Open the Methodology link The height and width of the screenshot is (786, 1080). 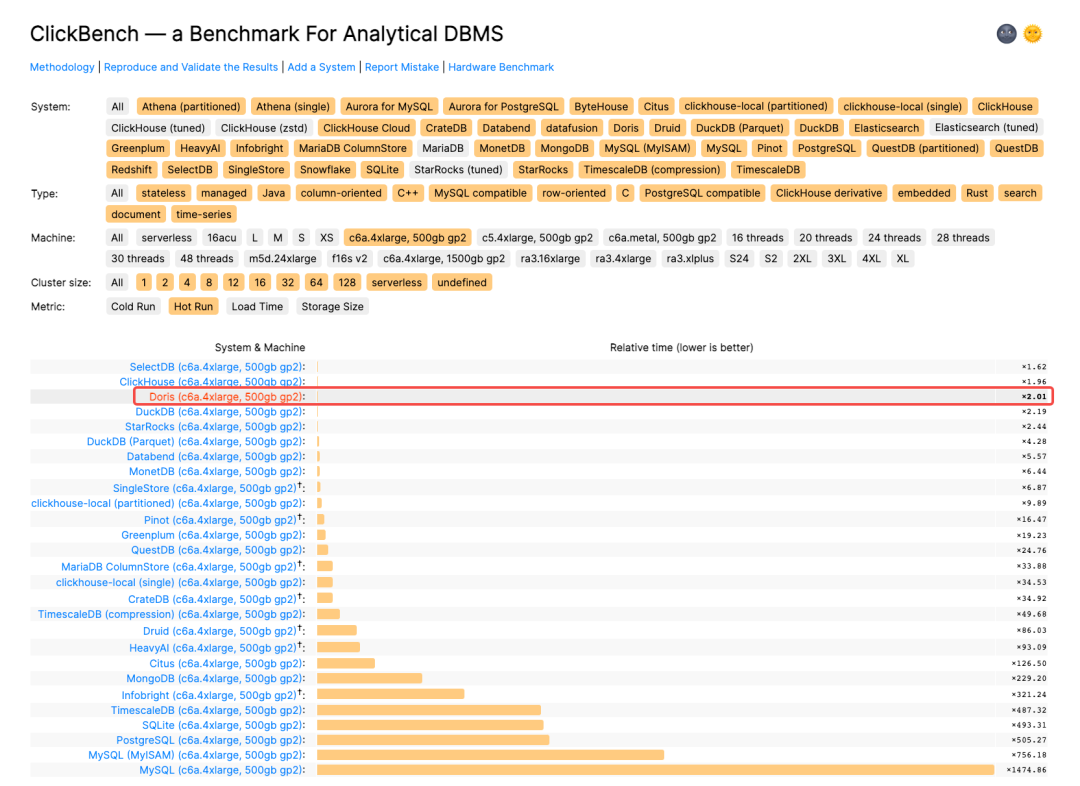(62, 67)
